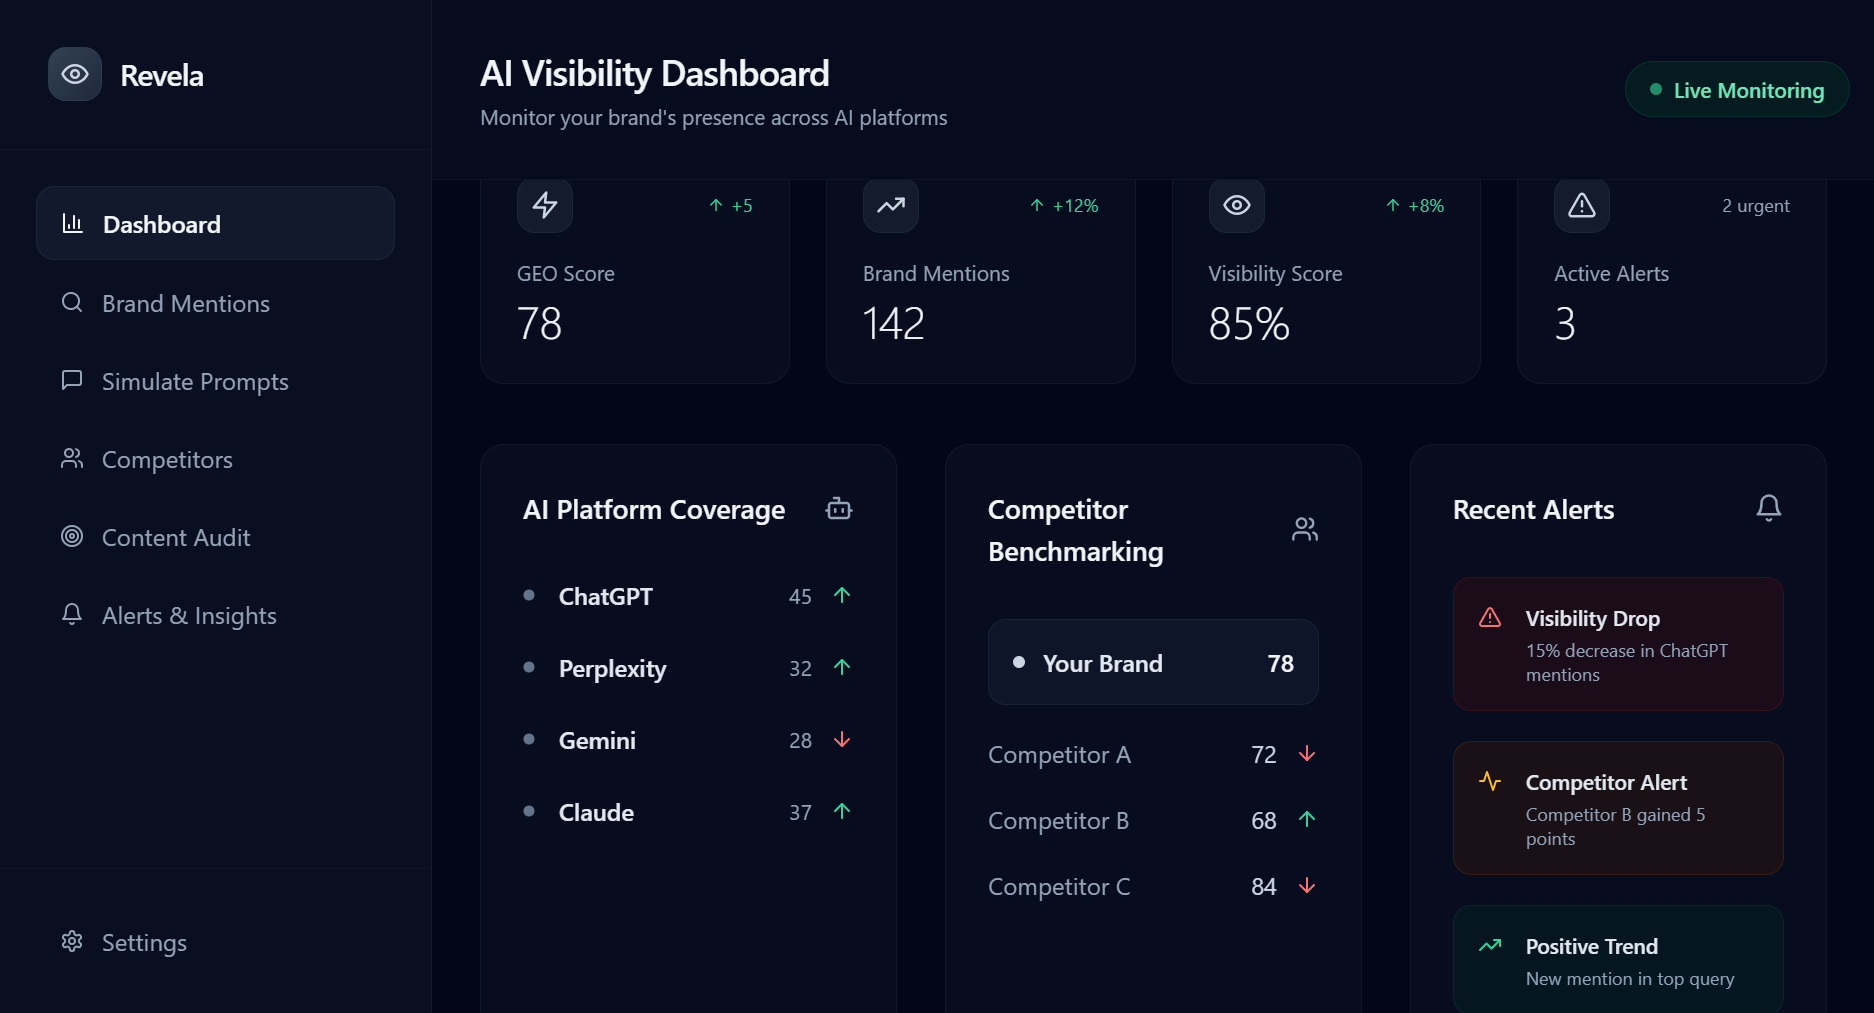Click the Positive Trend green chart icon
This screenshot has height=1013, width=1874.
1490,945
